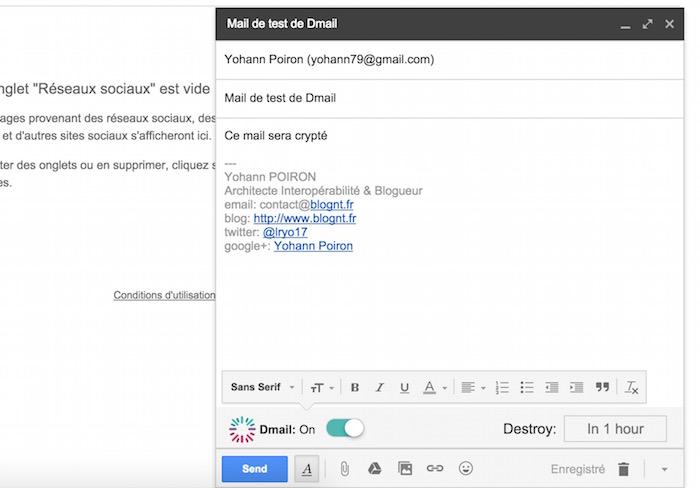
Task: Click the subject field 'Mail de test de Dmail'
Action: [x=450, y=98]
